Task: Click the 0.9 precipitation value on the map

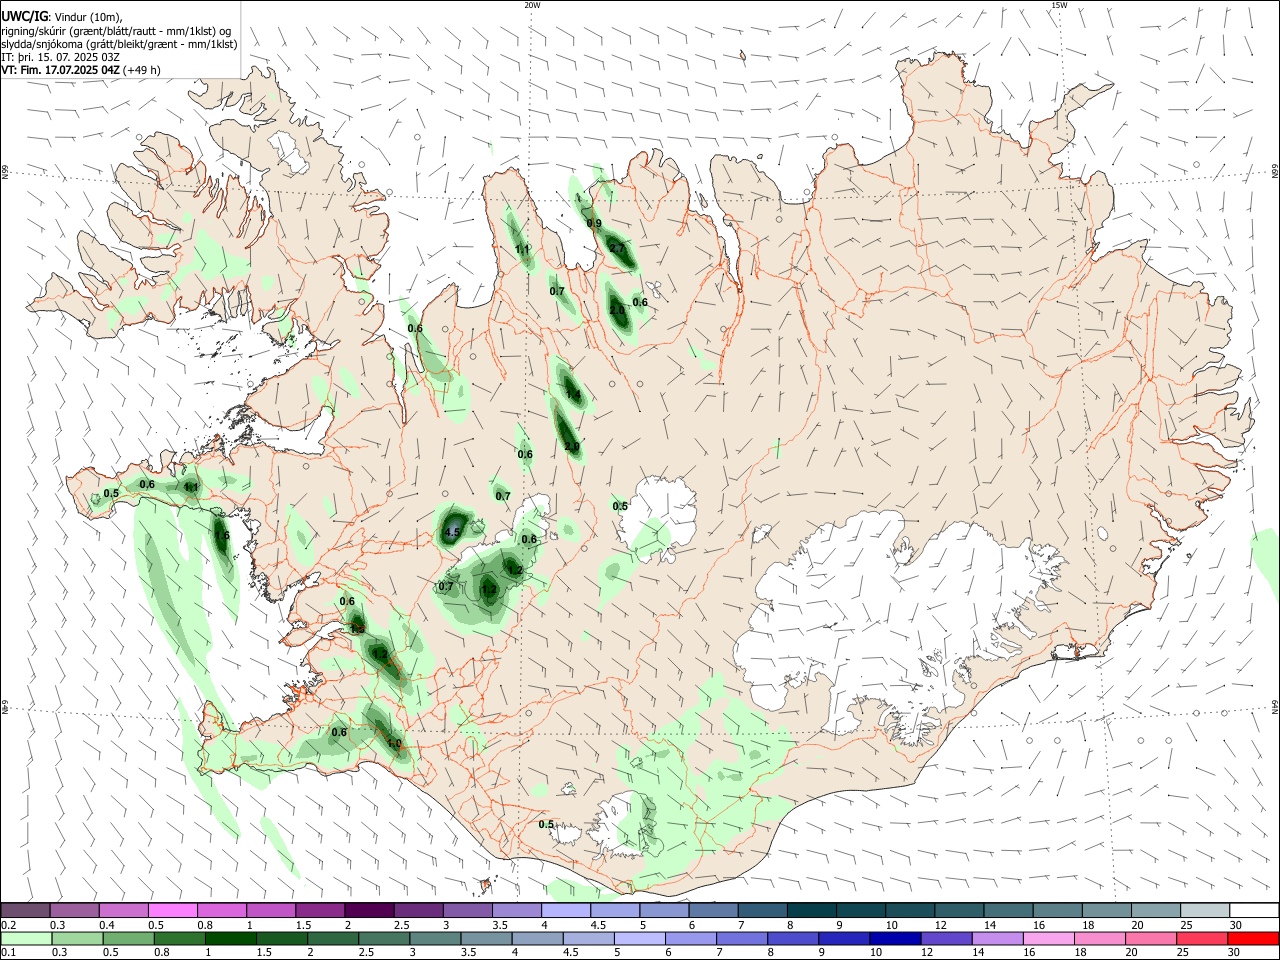Action: [x=594, y=223]
